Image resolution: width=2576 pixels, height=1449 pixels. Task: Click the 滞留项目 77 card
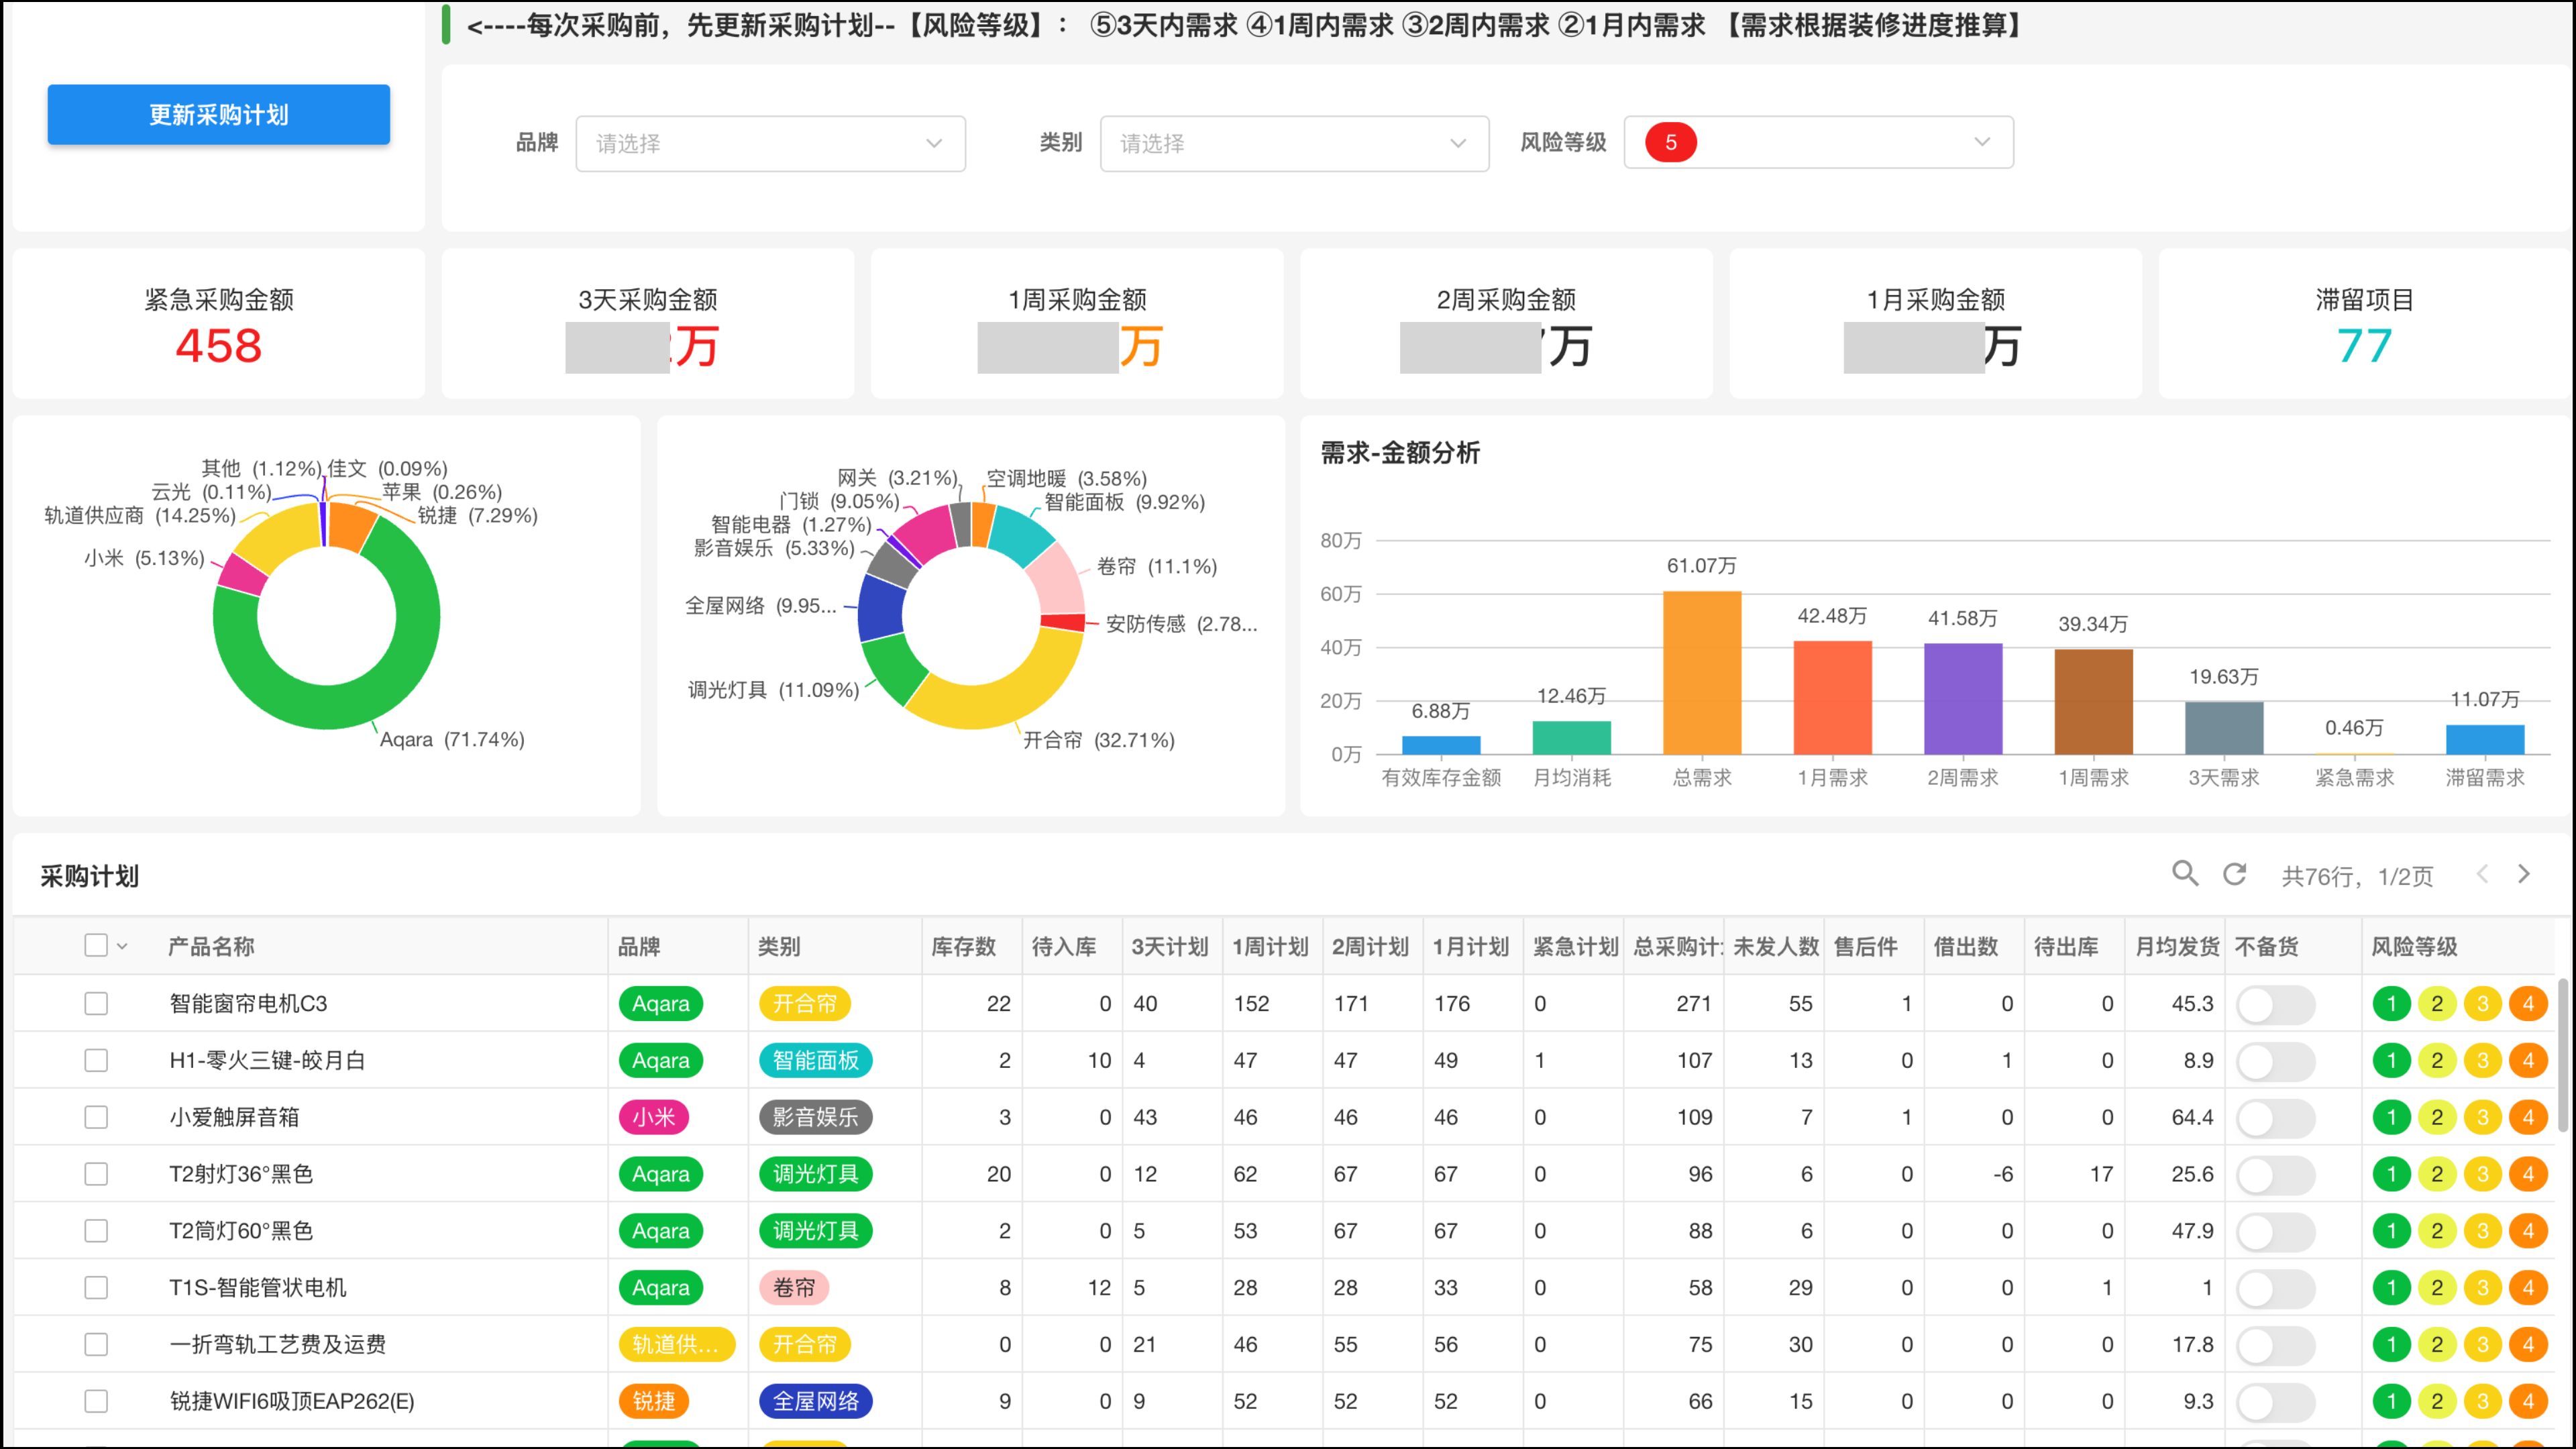tap(2364, 324)
